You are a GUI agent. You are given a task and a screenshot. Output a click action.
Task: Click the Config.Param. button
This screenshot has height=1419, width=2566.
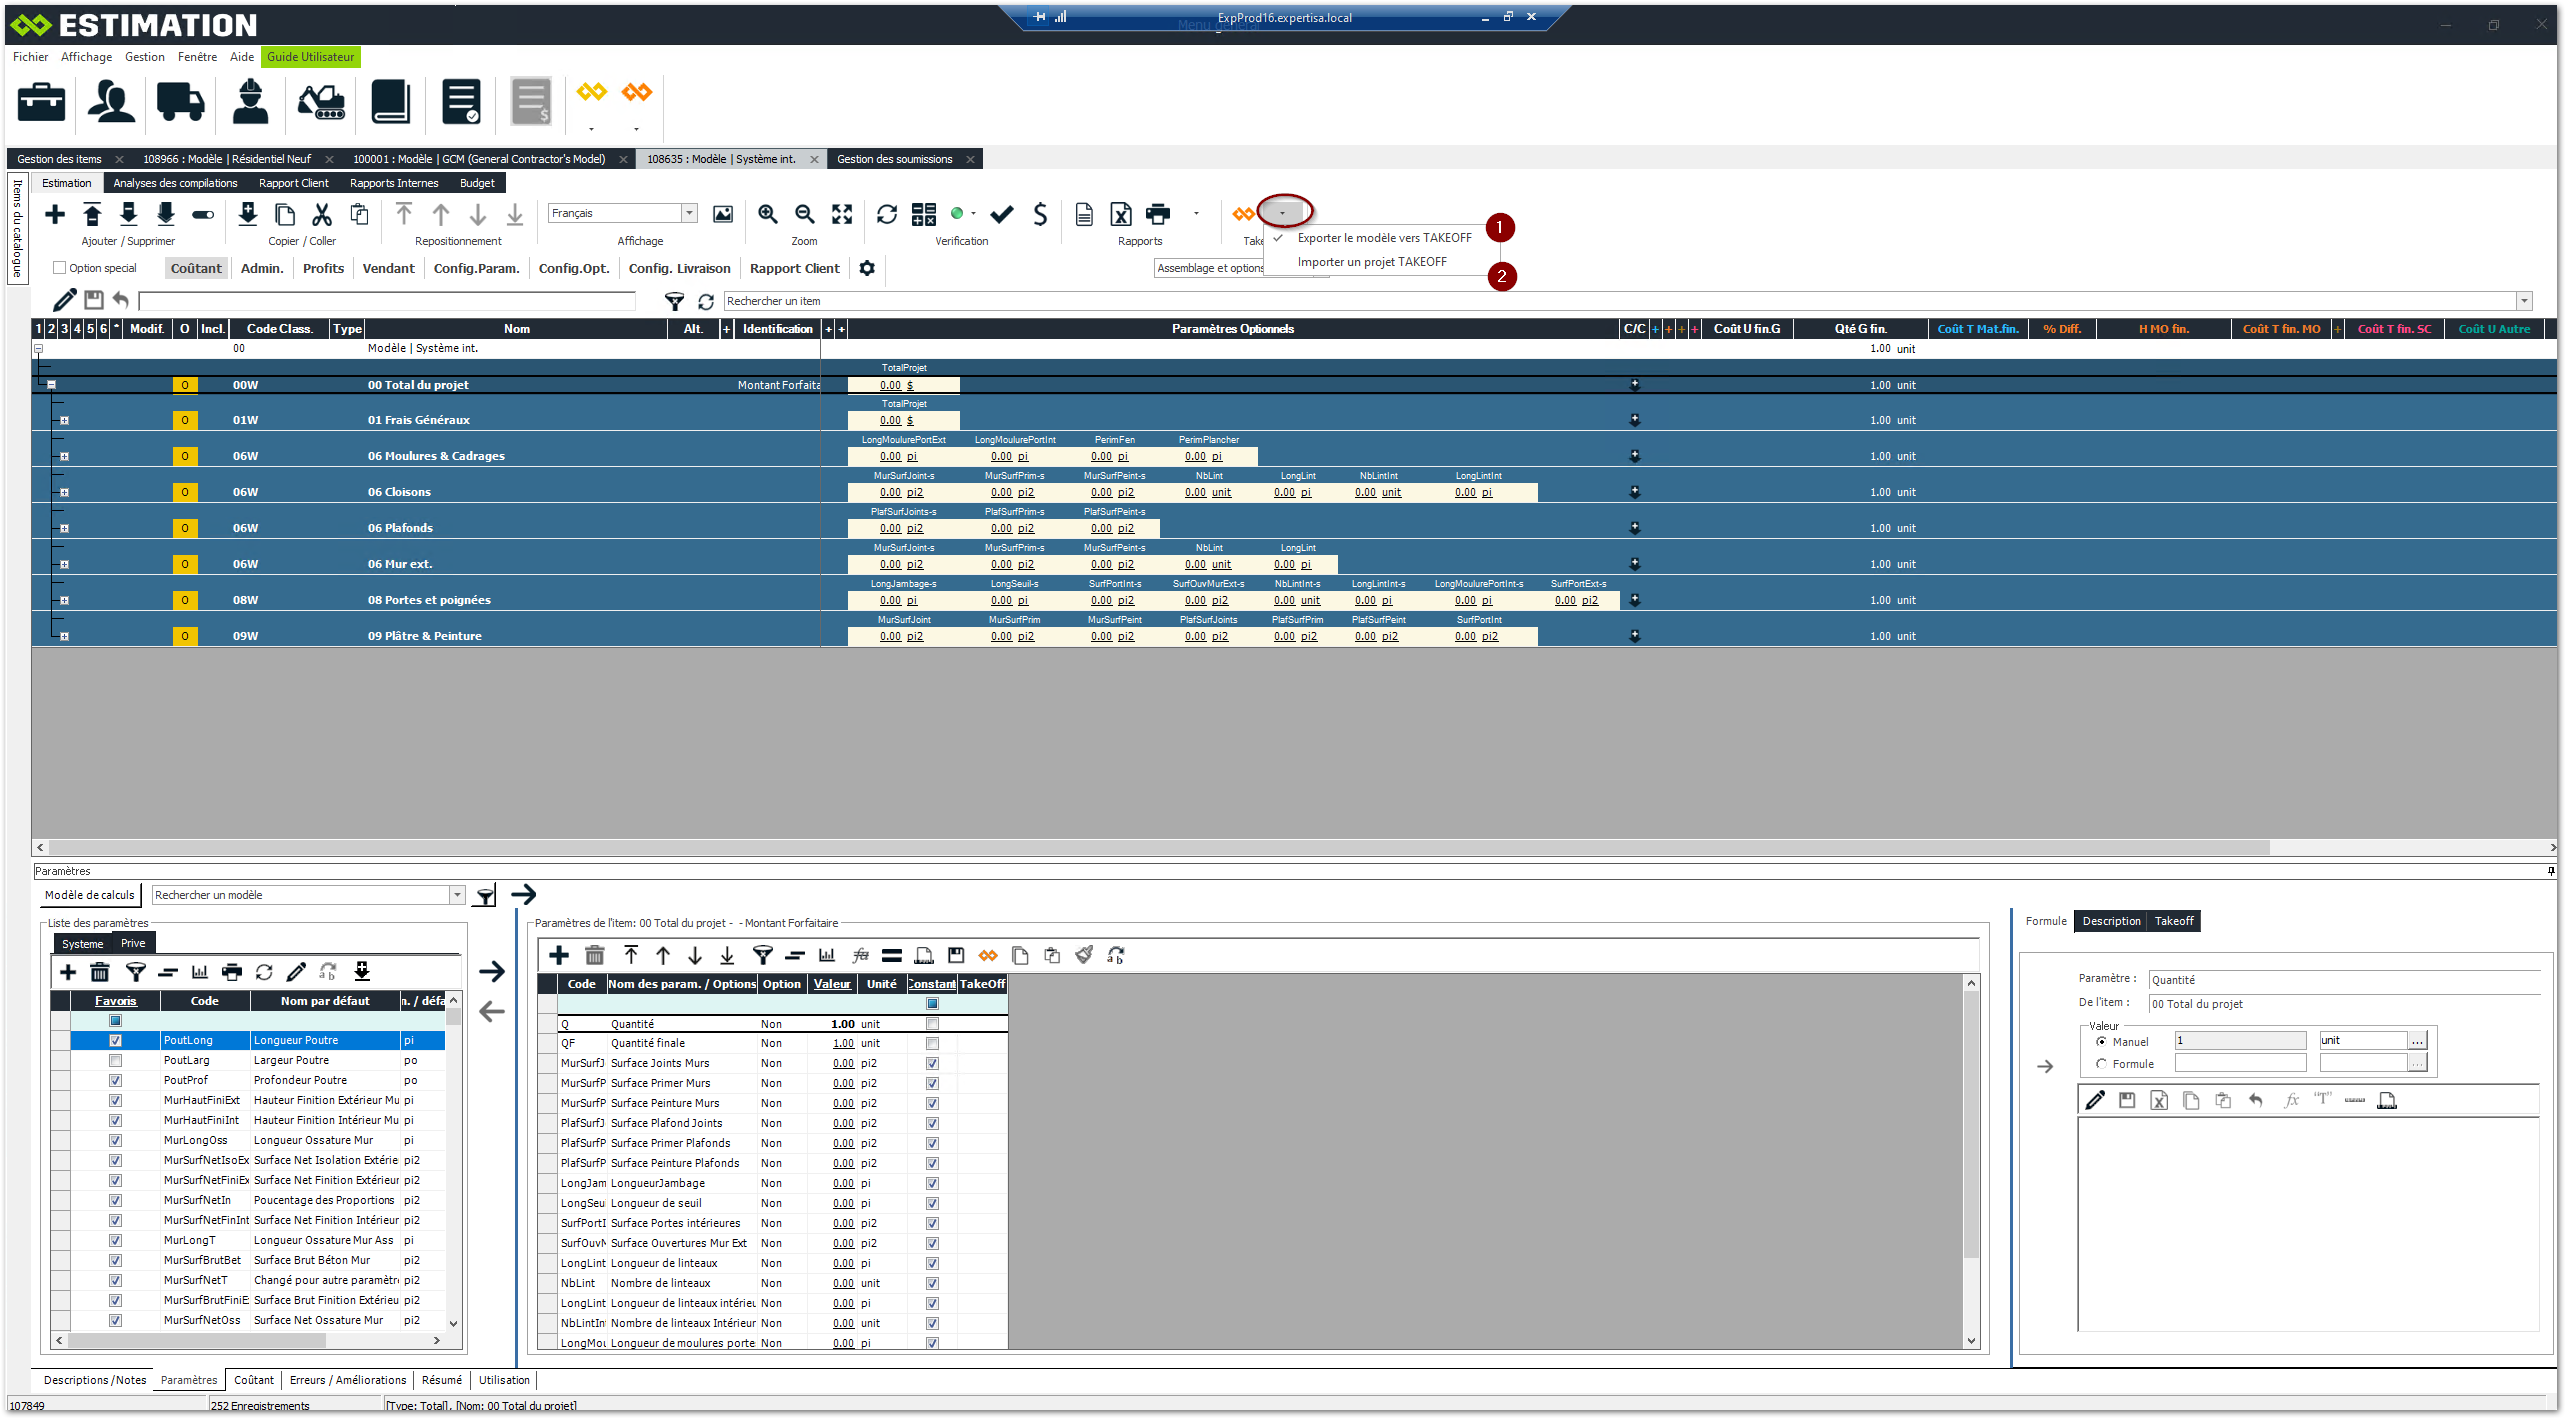point(476,268)
